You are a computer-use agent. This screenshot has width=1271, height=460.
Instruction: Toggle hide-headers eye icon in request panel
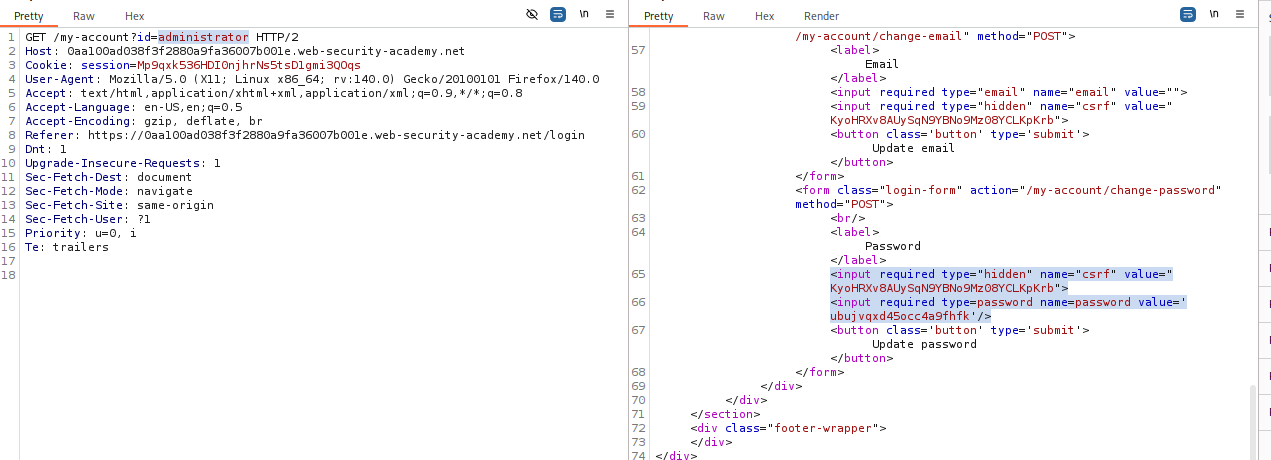(x=533, y=15)
